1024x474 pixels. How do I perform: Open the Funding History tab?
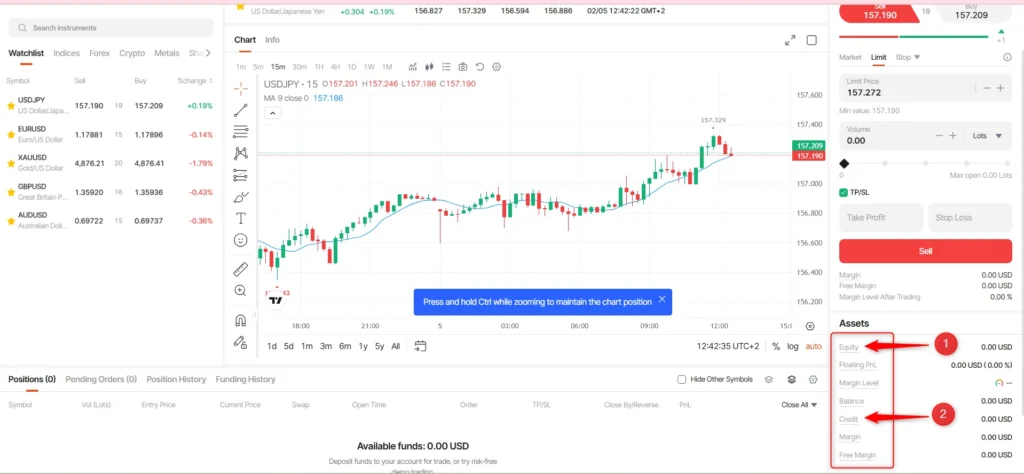tap(246, 379)
